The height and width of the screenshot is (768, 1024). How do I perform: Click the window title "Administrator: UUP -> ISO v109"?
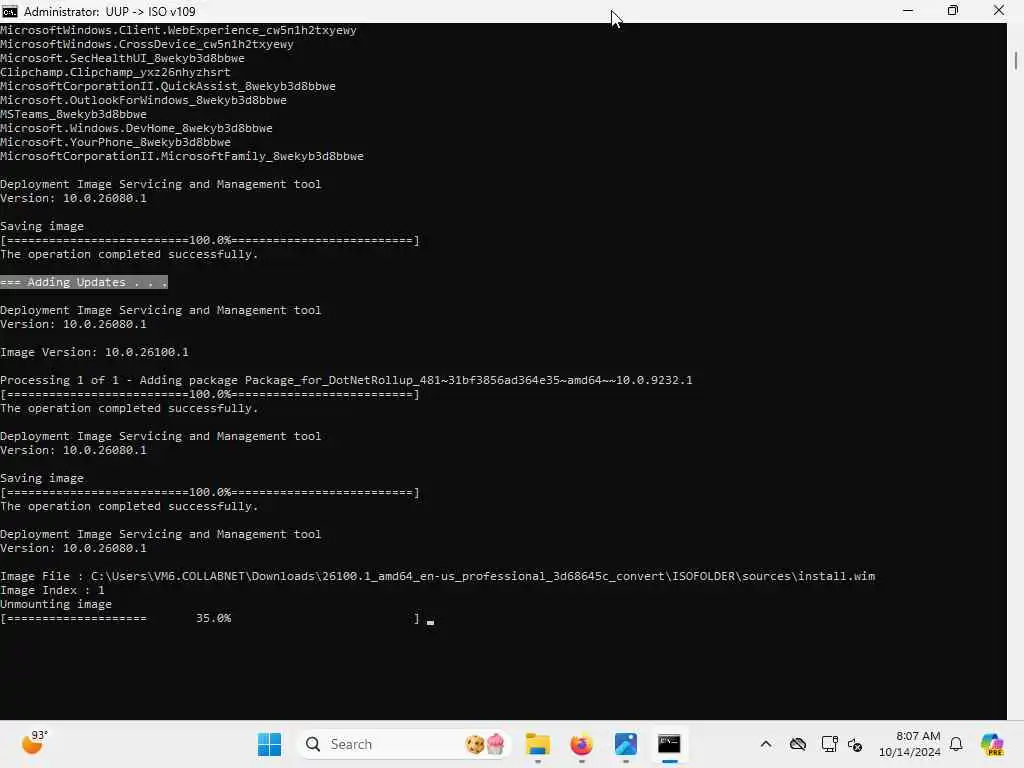coord(110,11)
